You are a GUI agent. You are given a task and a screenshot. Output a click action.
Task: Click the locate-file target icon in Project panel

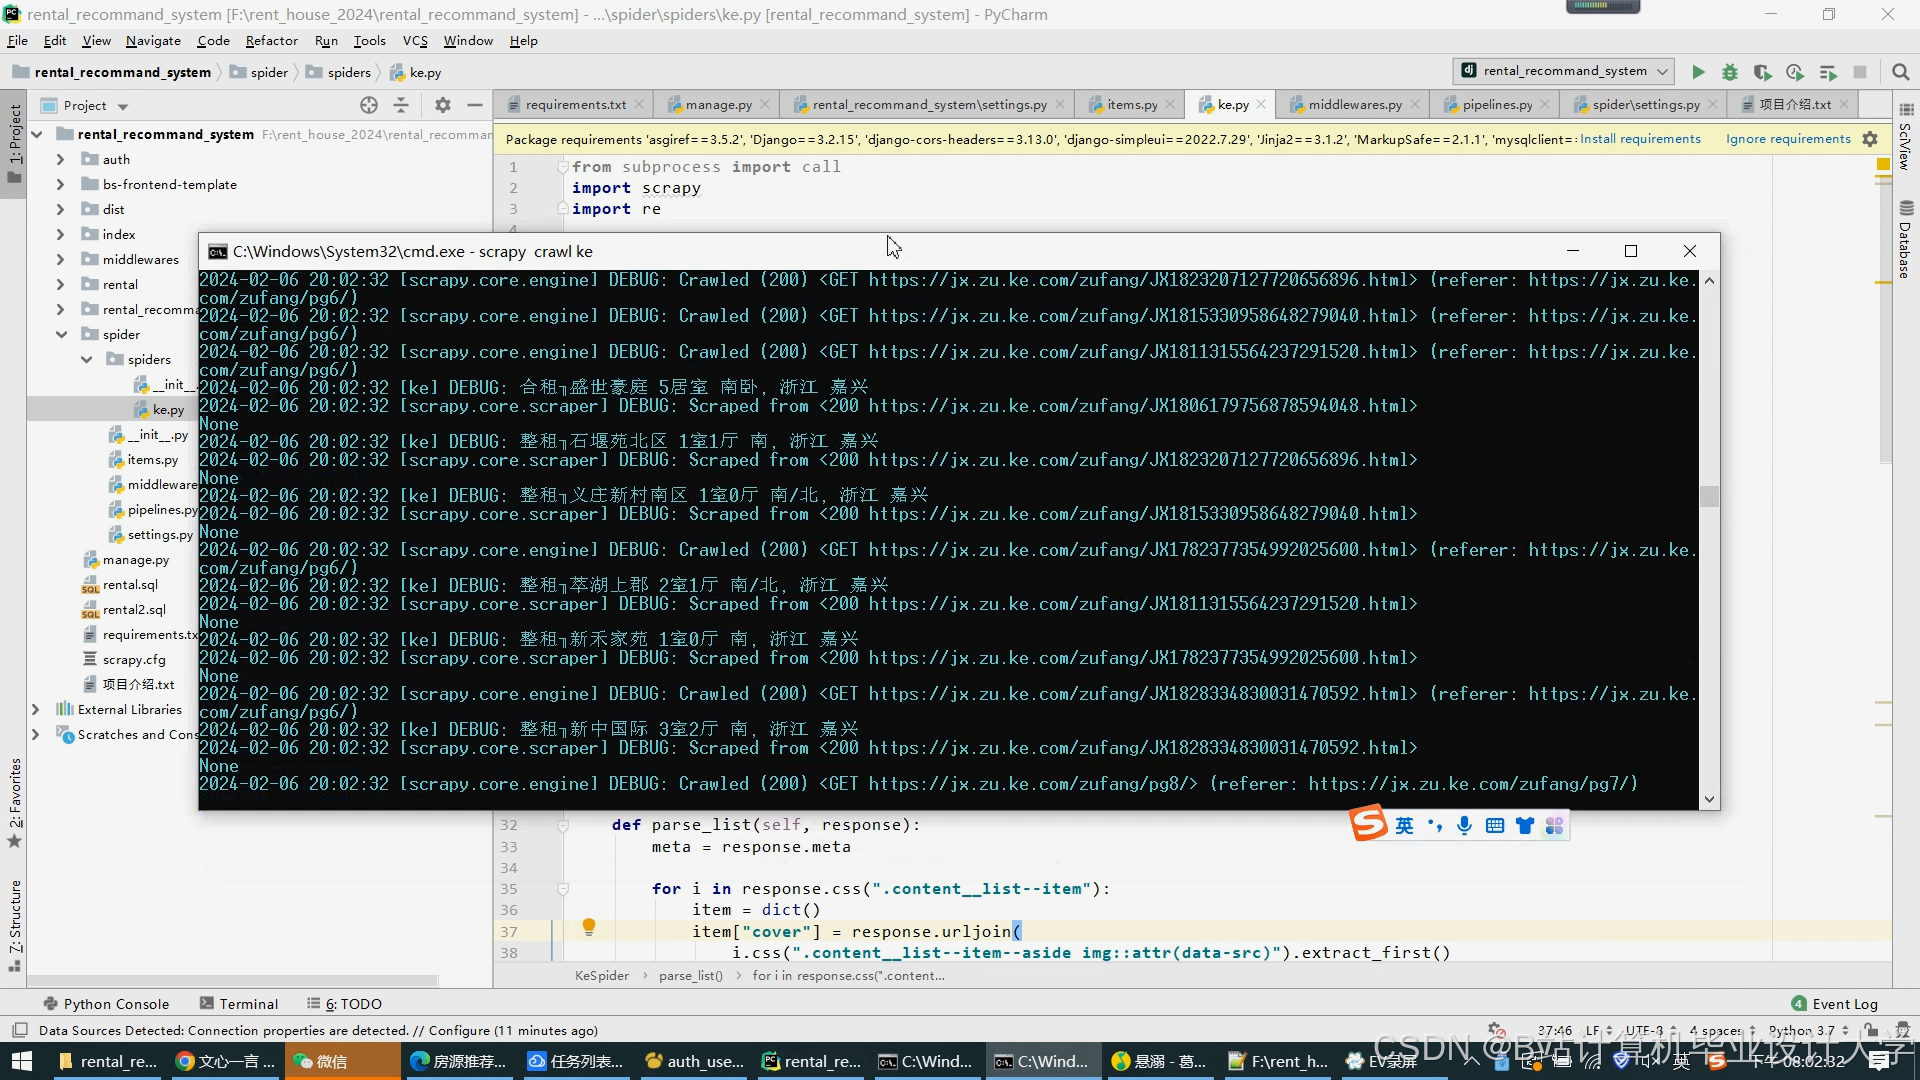369,105
